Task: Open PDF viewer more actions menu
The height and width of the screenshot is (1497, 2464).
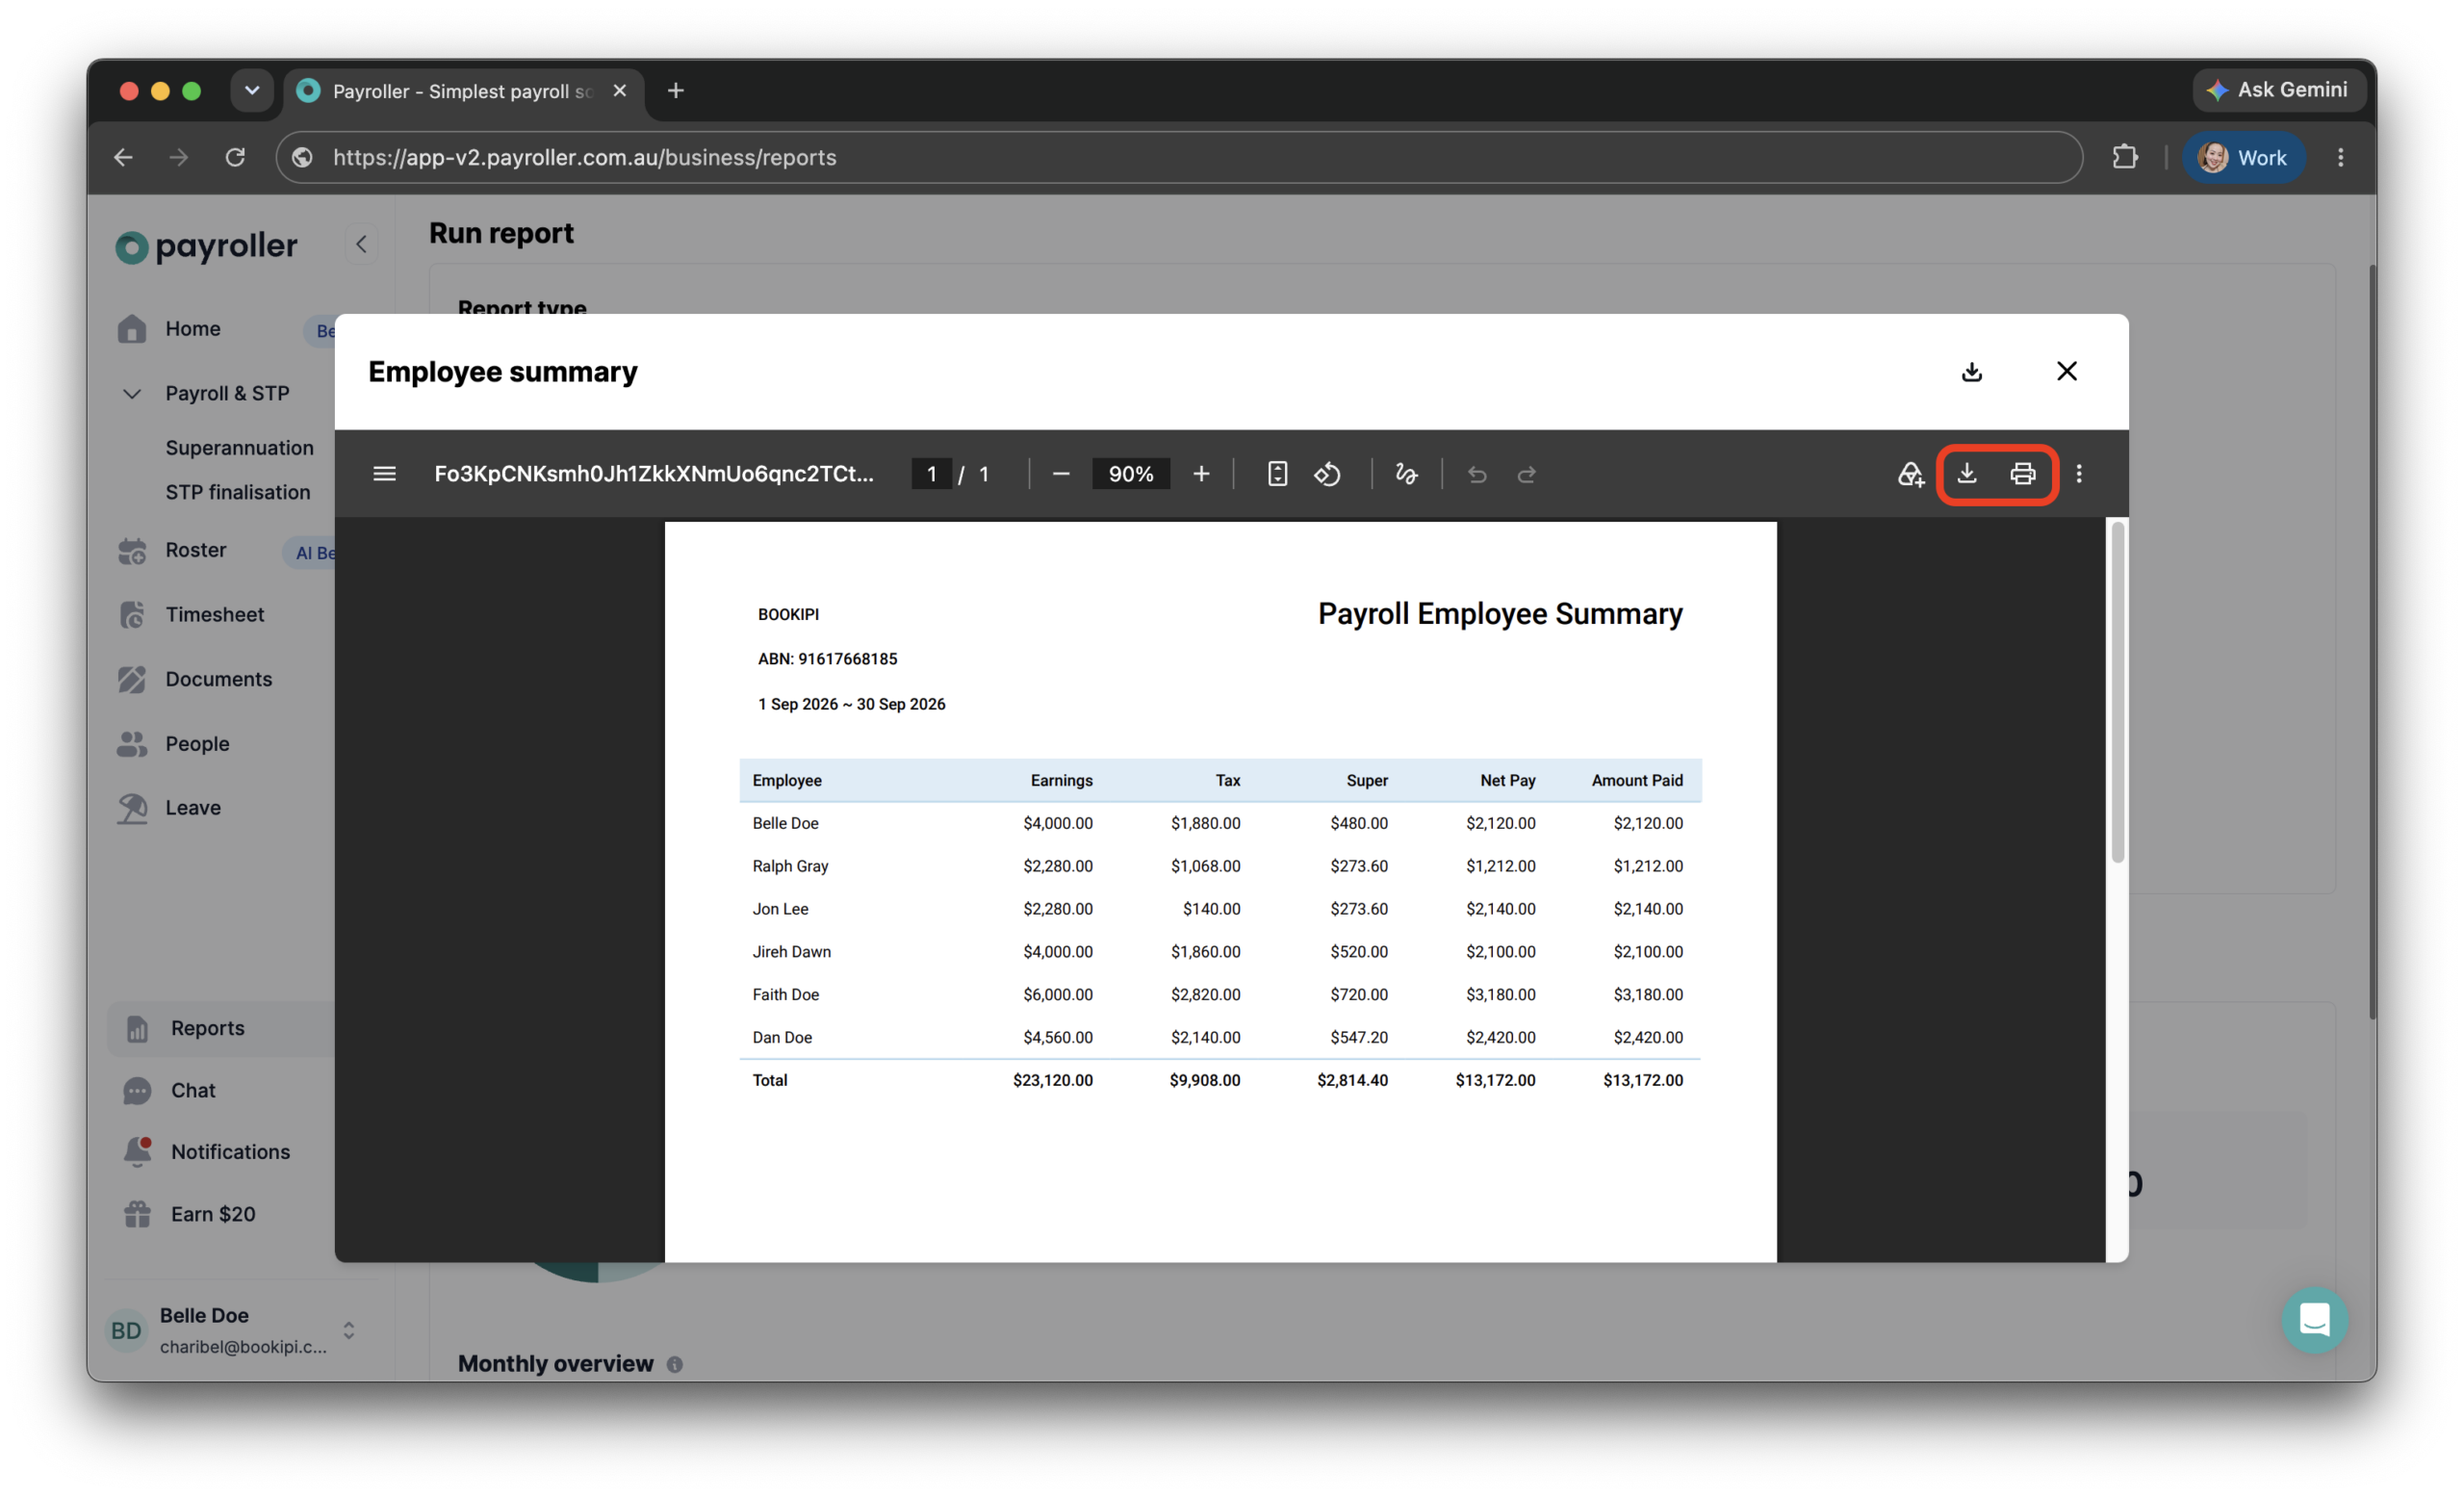Action: 2078,474
